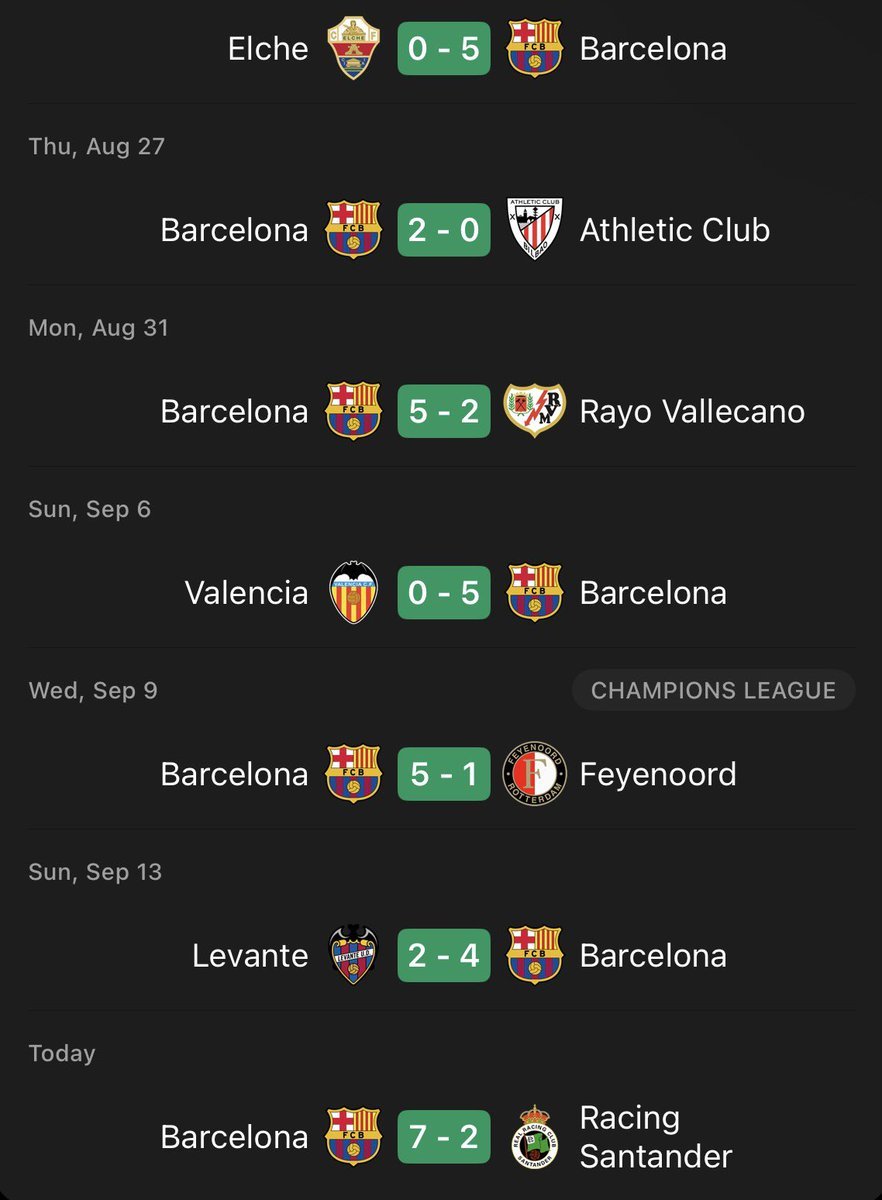Screen dimensions: 882x1200
Task: Select the Rayo Vallecano team name
Action: point(692,412)
